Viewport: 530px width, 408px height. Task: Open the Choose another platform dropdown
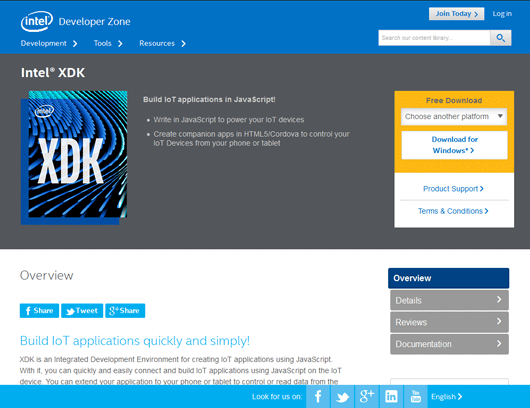(454, 117)
